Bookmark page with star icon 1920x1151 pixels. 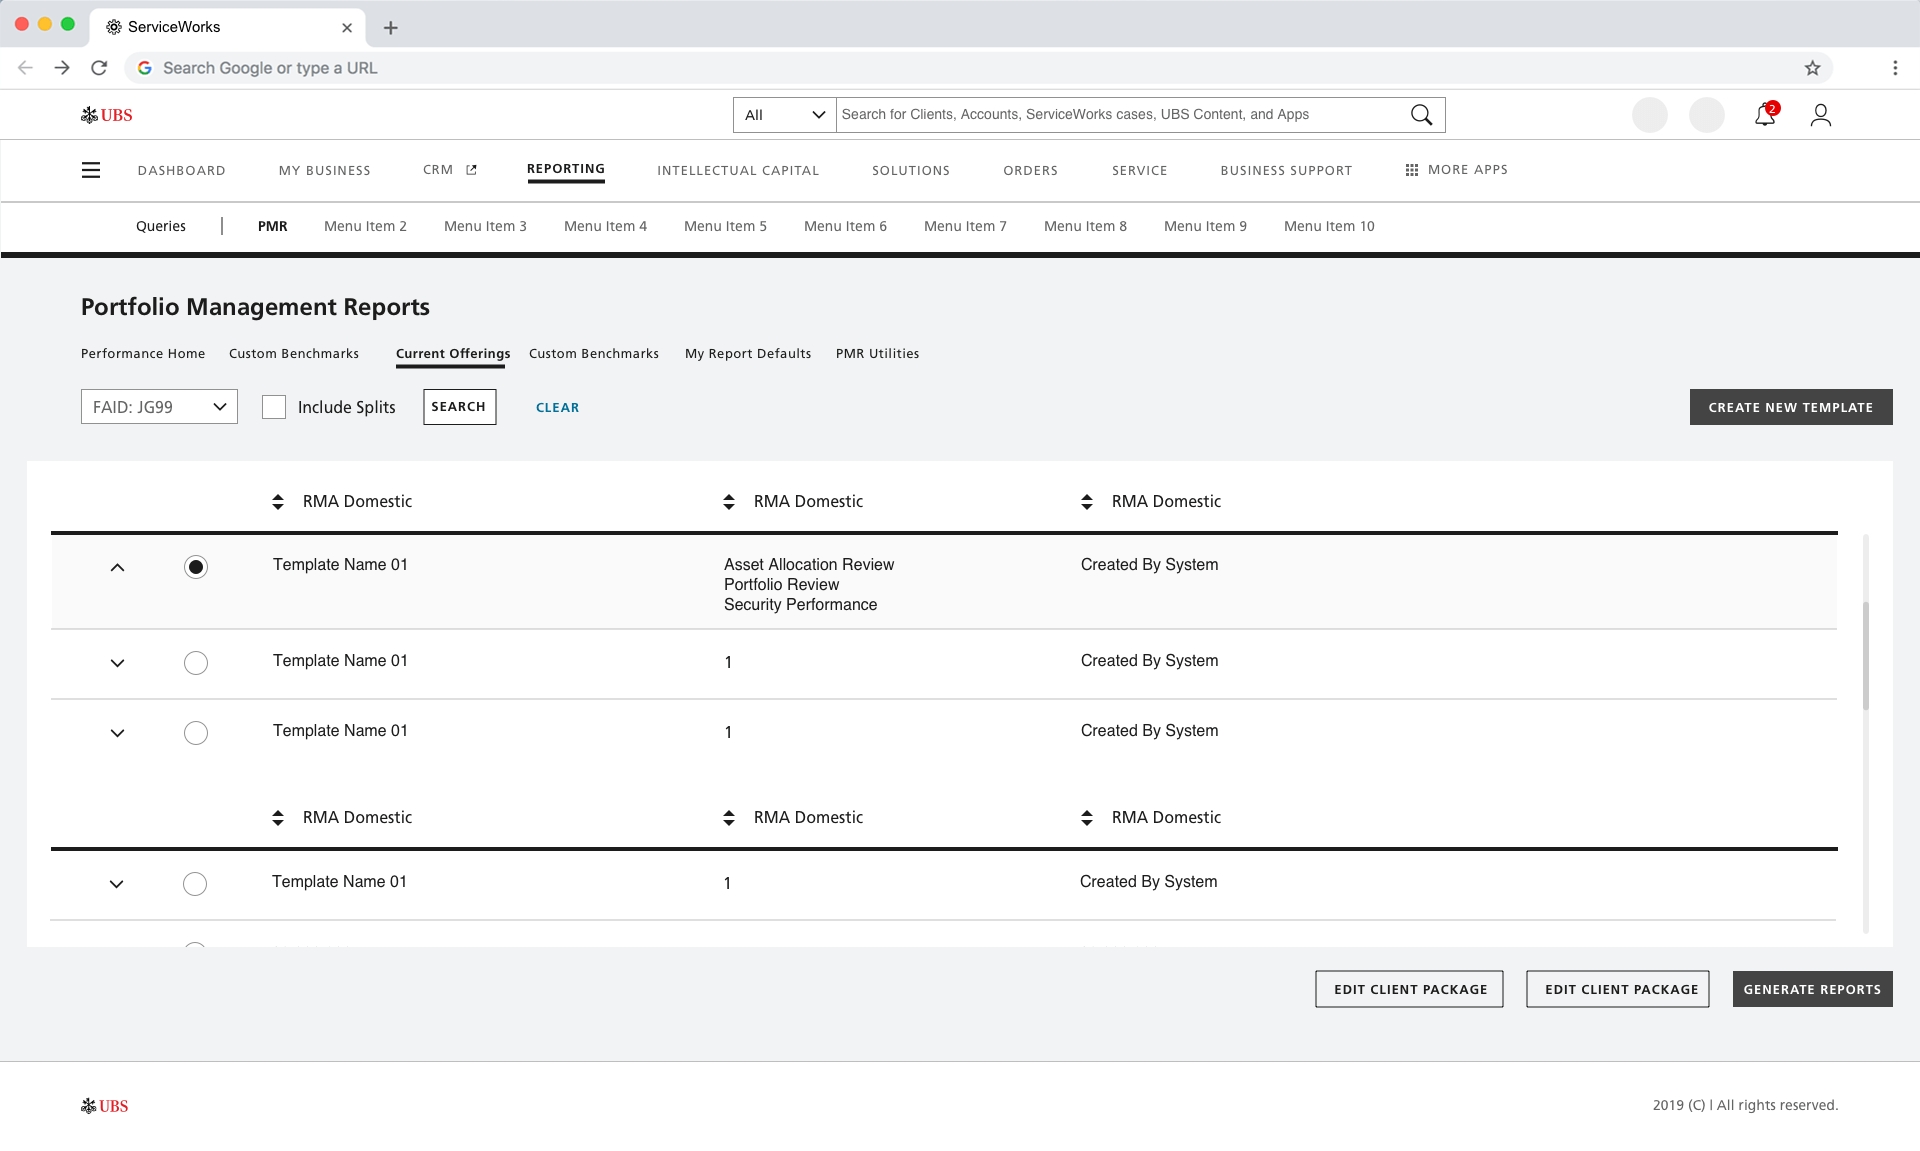[1812, 68]
